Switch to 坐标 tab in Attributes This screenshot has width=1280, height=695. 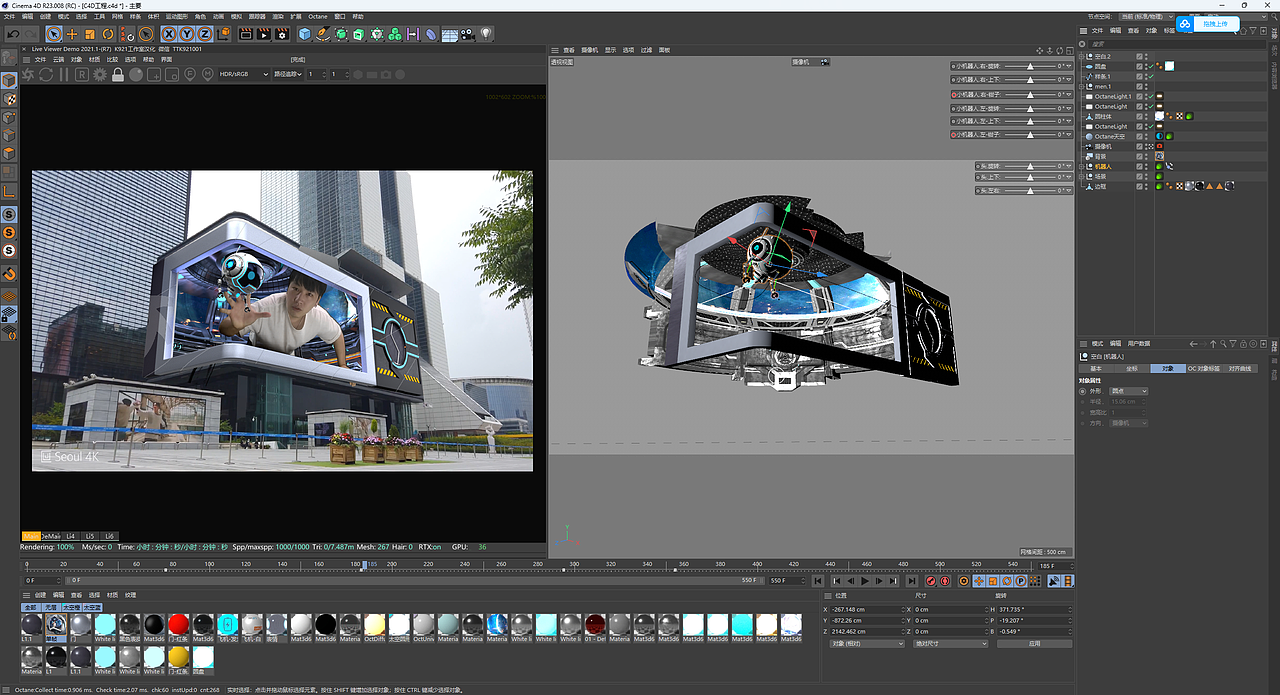point(1131,369)
